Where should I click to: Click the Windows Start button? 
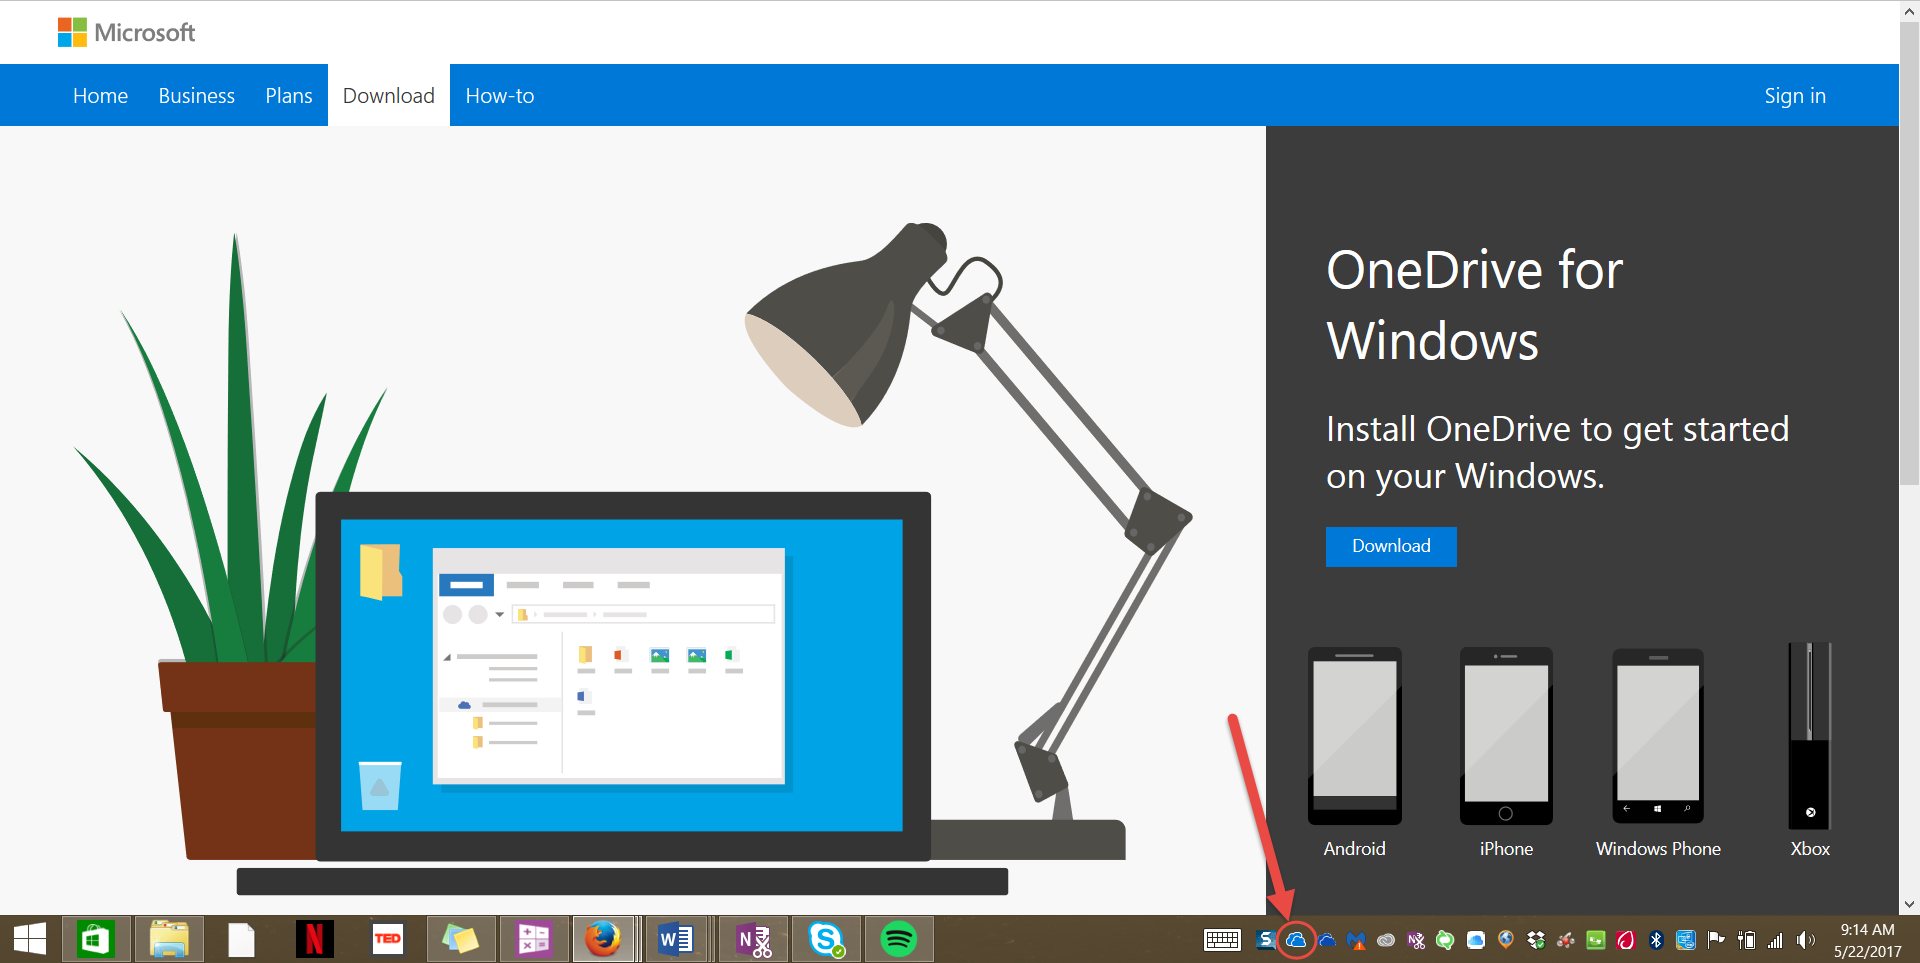[x=30, y=939]
